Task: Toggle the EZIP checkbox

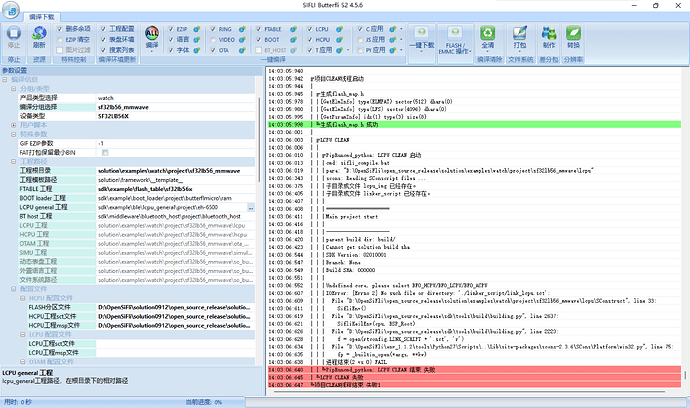Action: pyautogui.click(x=172, y=30)
